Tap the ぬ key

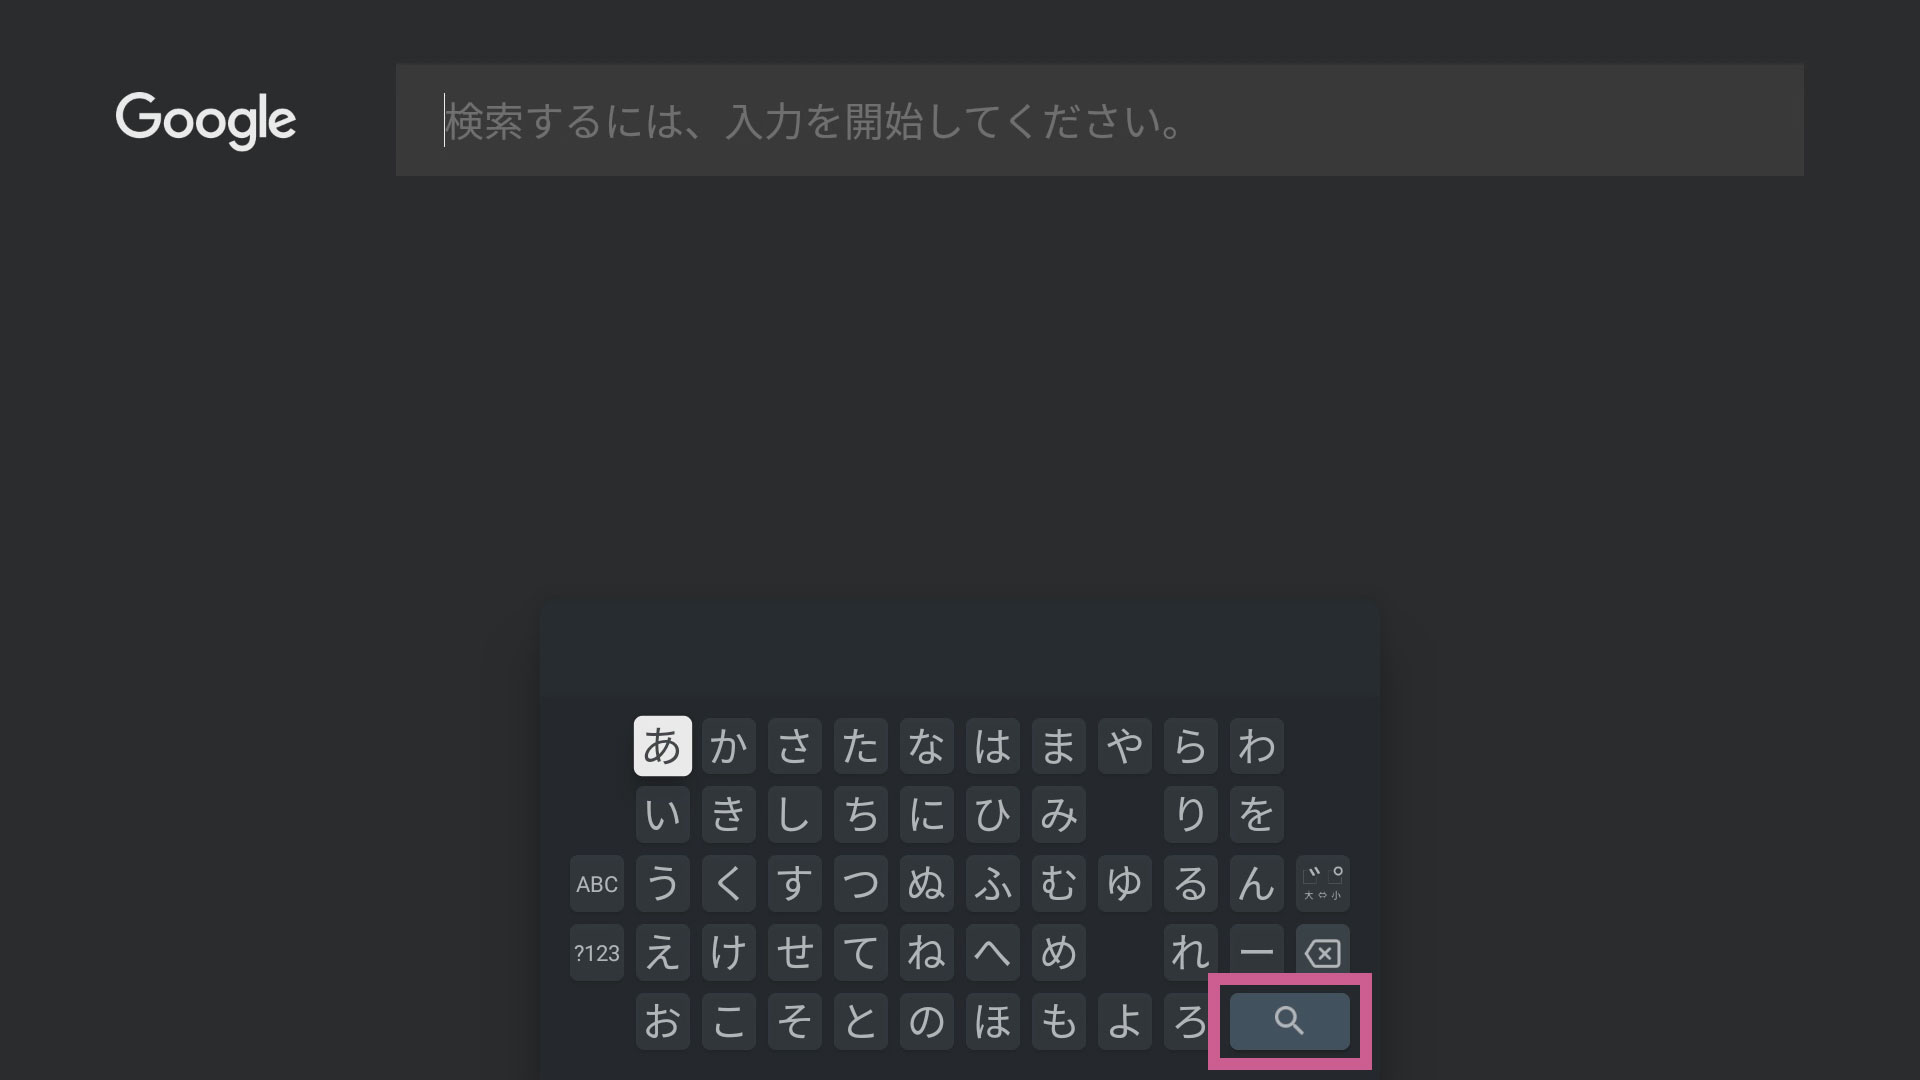(x=926, y=884)
